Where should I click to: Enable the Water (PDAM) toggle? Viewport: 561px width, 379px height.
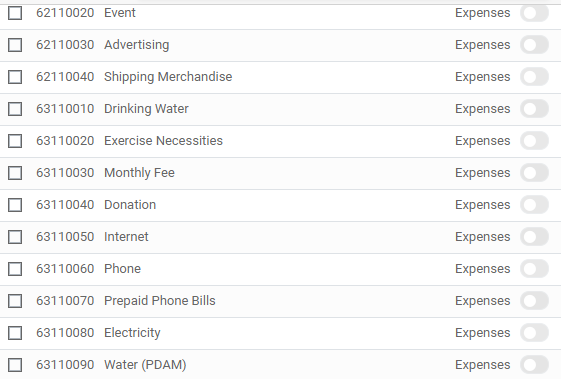tap(534, 365)
